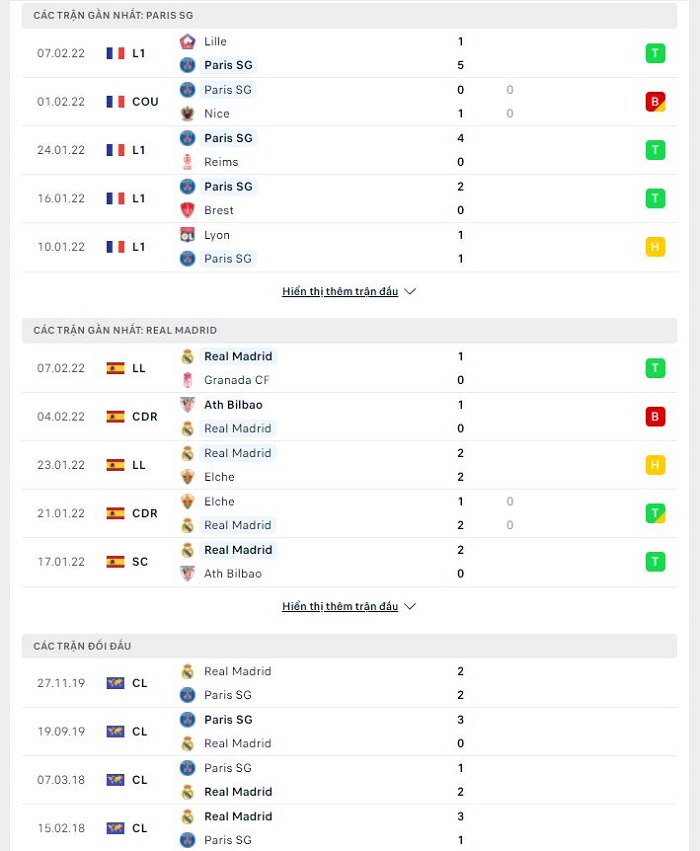The height and width of the screenshot is (851, 700).
Task: Click the Champions League icon on 19.09.19 row
Action: 115,732
